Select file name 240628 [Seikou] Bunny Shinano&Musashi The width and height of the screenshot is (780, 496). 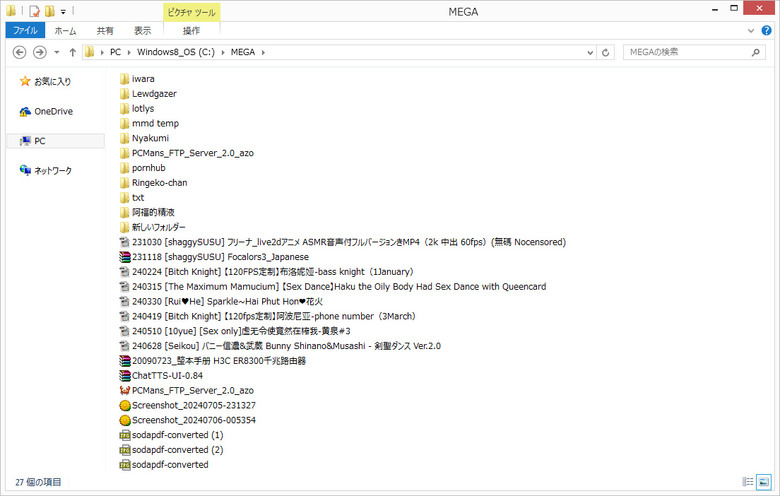[286, 346]
